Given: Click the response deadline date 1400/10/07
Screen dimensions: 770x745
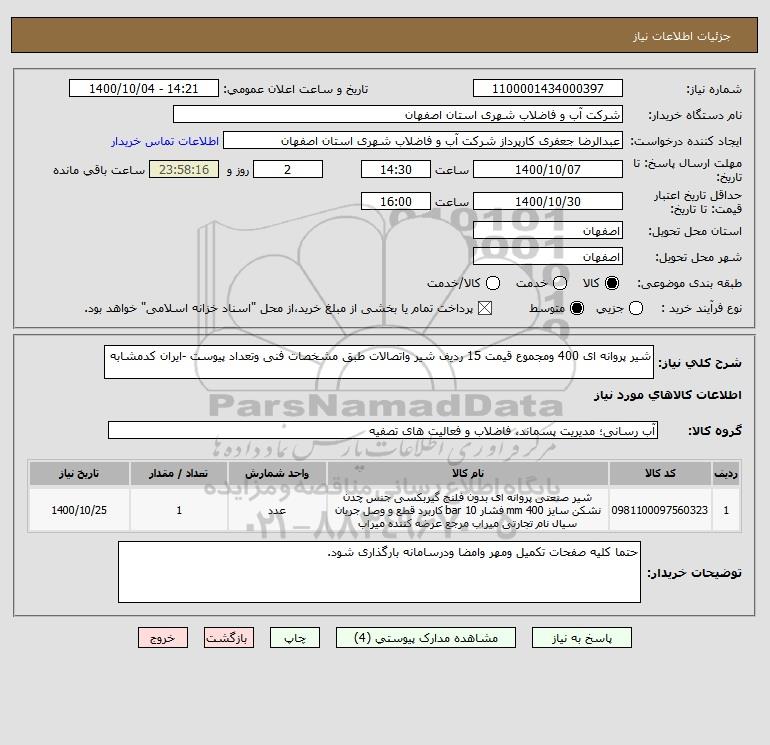Looking at the screenshot, I should click(548, 169).
